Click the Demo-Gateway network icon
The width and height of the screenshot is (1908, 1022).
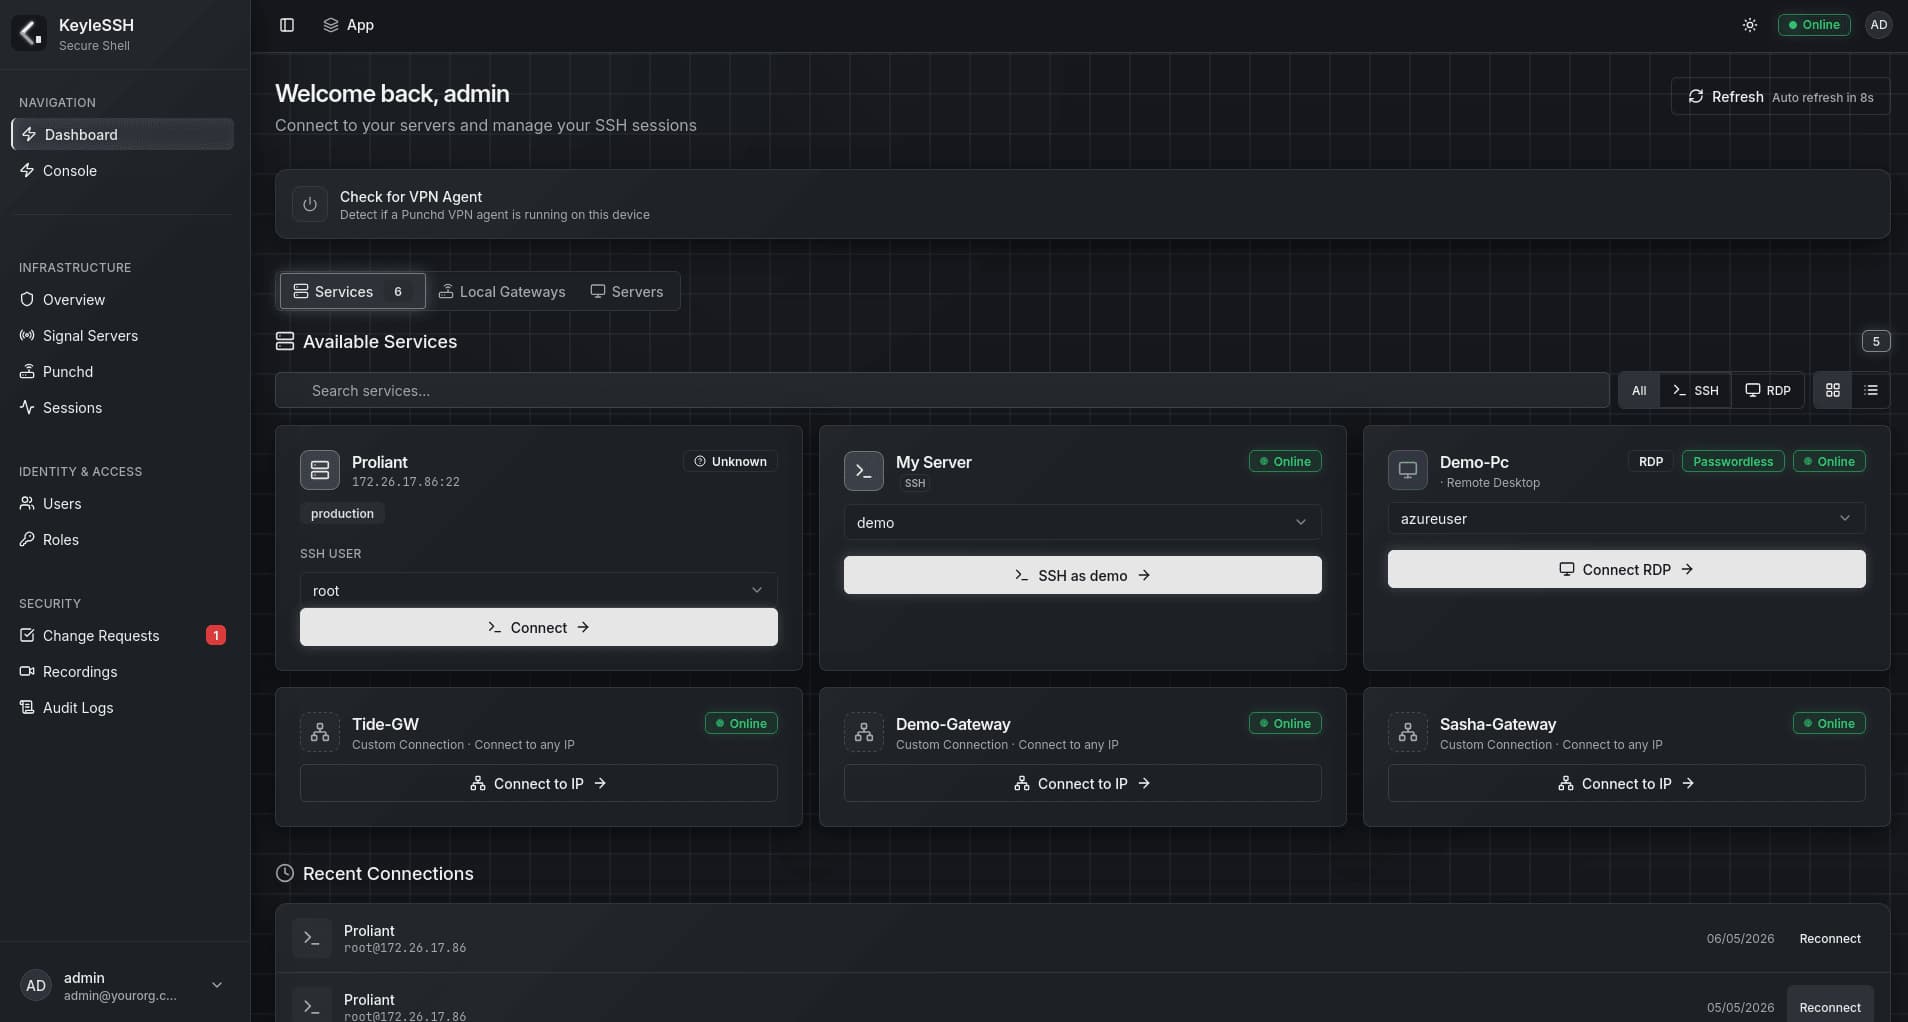(x=864, y=732)
